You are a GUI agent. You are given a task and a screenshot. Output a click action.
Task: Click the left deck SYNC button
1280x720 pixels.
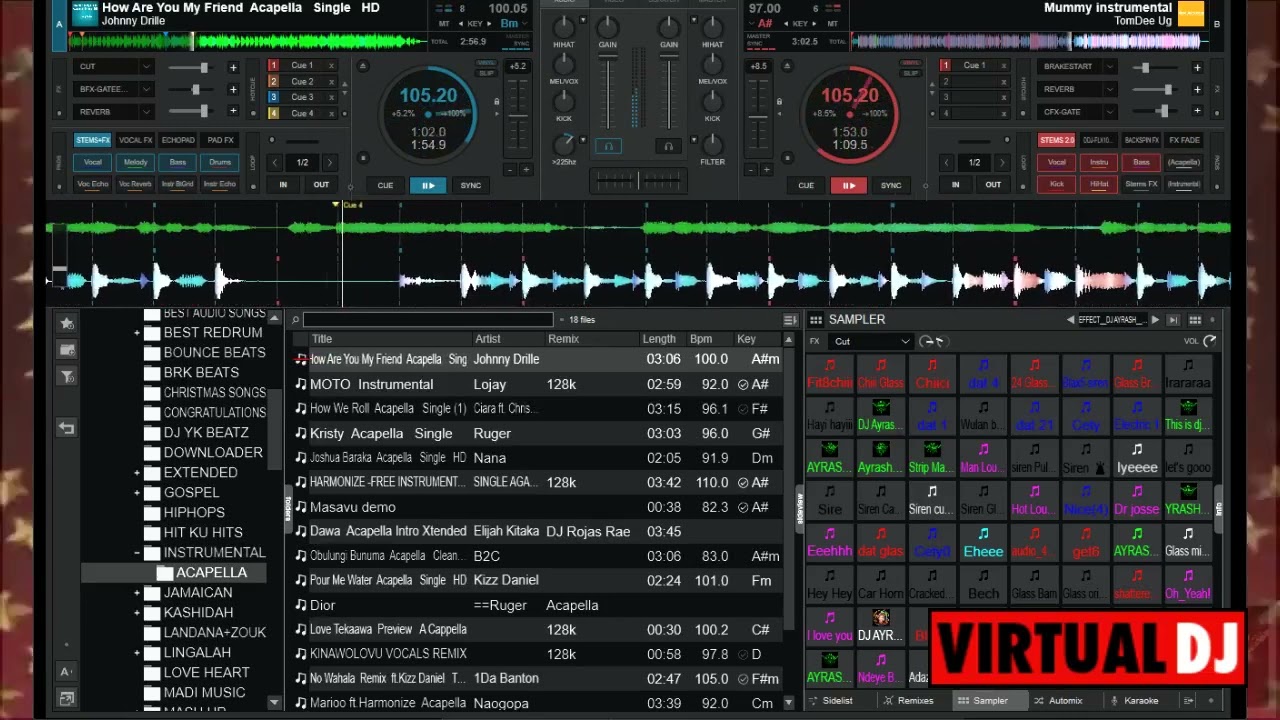(470, 185)
